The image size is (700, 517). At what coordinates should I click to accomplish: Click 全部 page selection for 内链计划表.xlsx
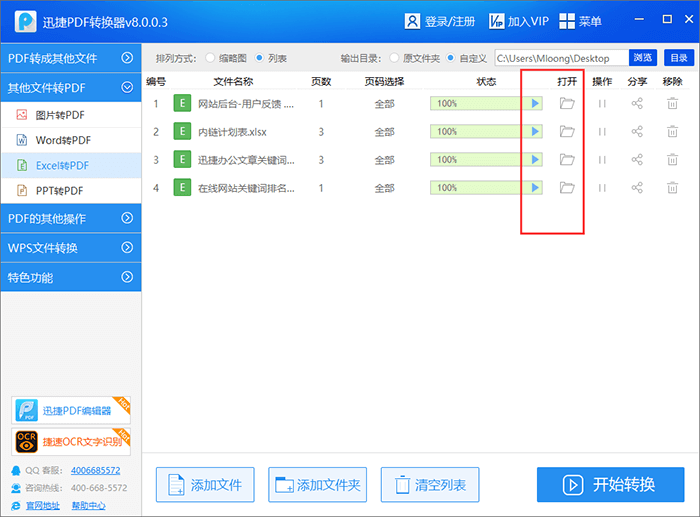pyautogui.click(x=384, y=132)
